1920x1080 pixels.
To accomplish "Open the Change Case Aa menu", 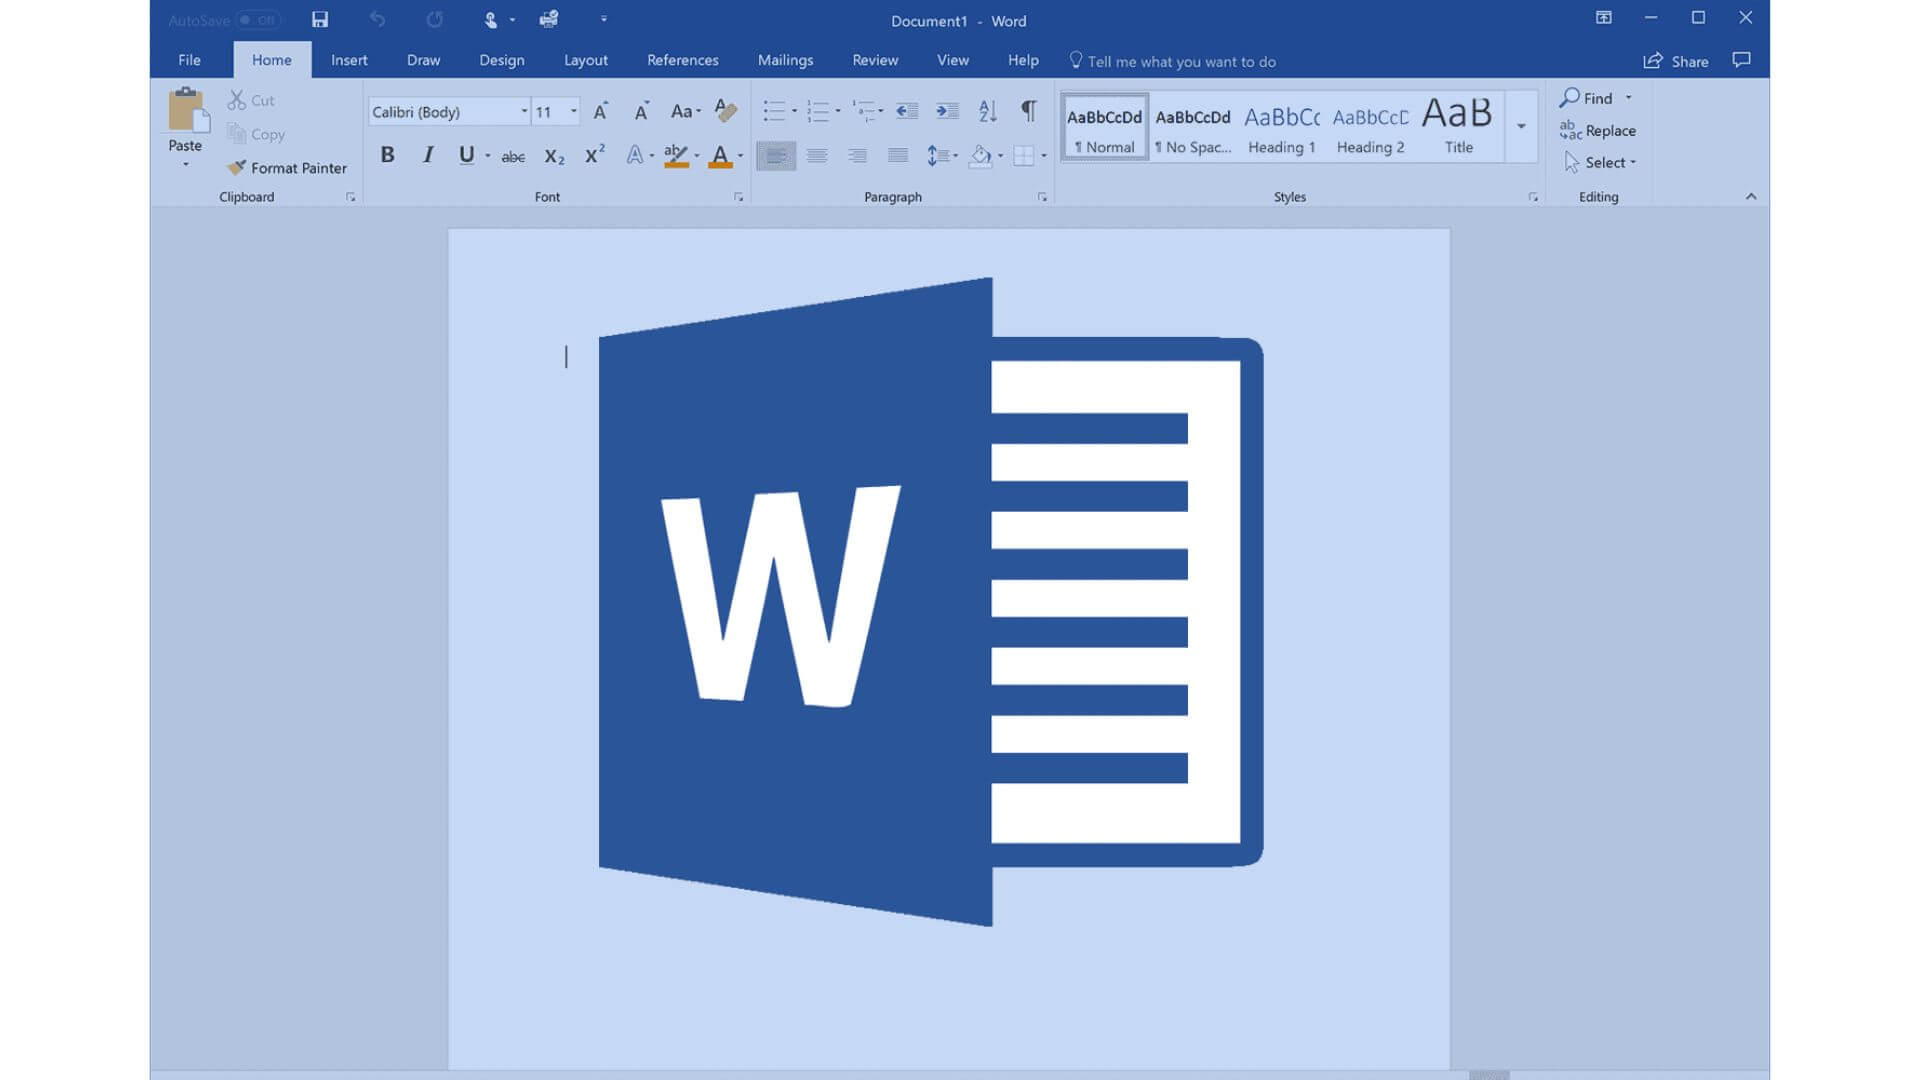I will coord(685,111).
